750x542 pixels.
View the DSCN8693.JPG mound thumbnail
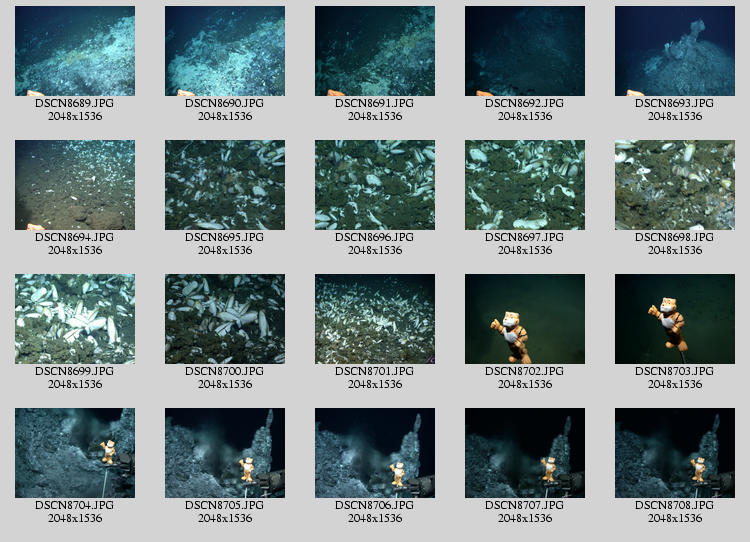pos(675,51)
